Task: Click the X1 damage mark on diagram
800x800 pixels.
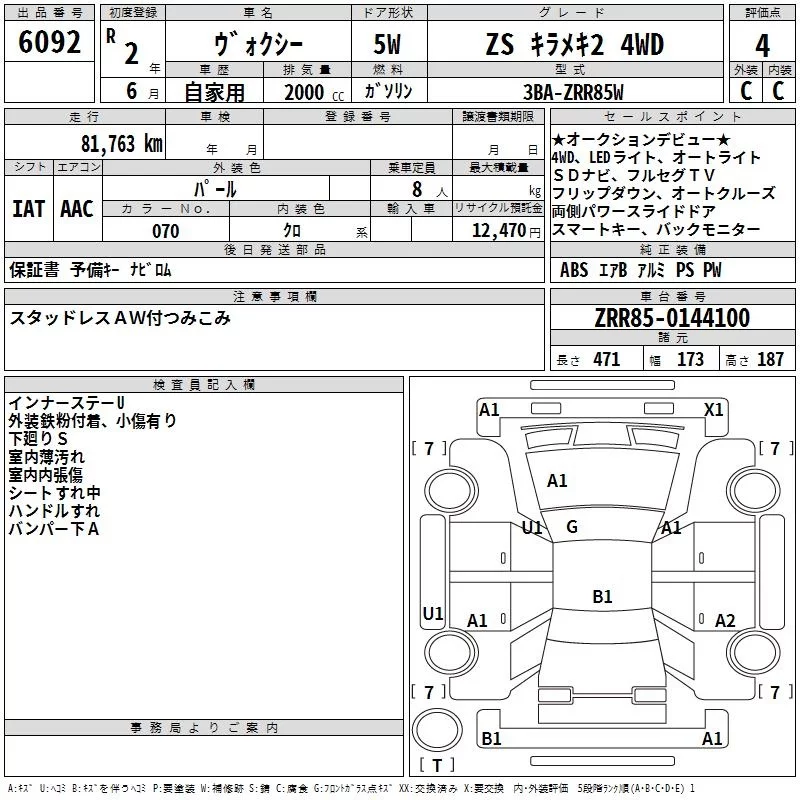Action: 714,410
